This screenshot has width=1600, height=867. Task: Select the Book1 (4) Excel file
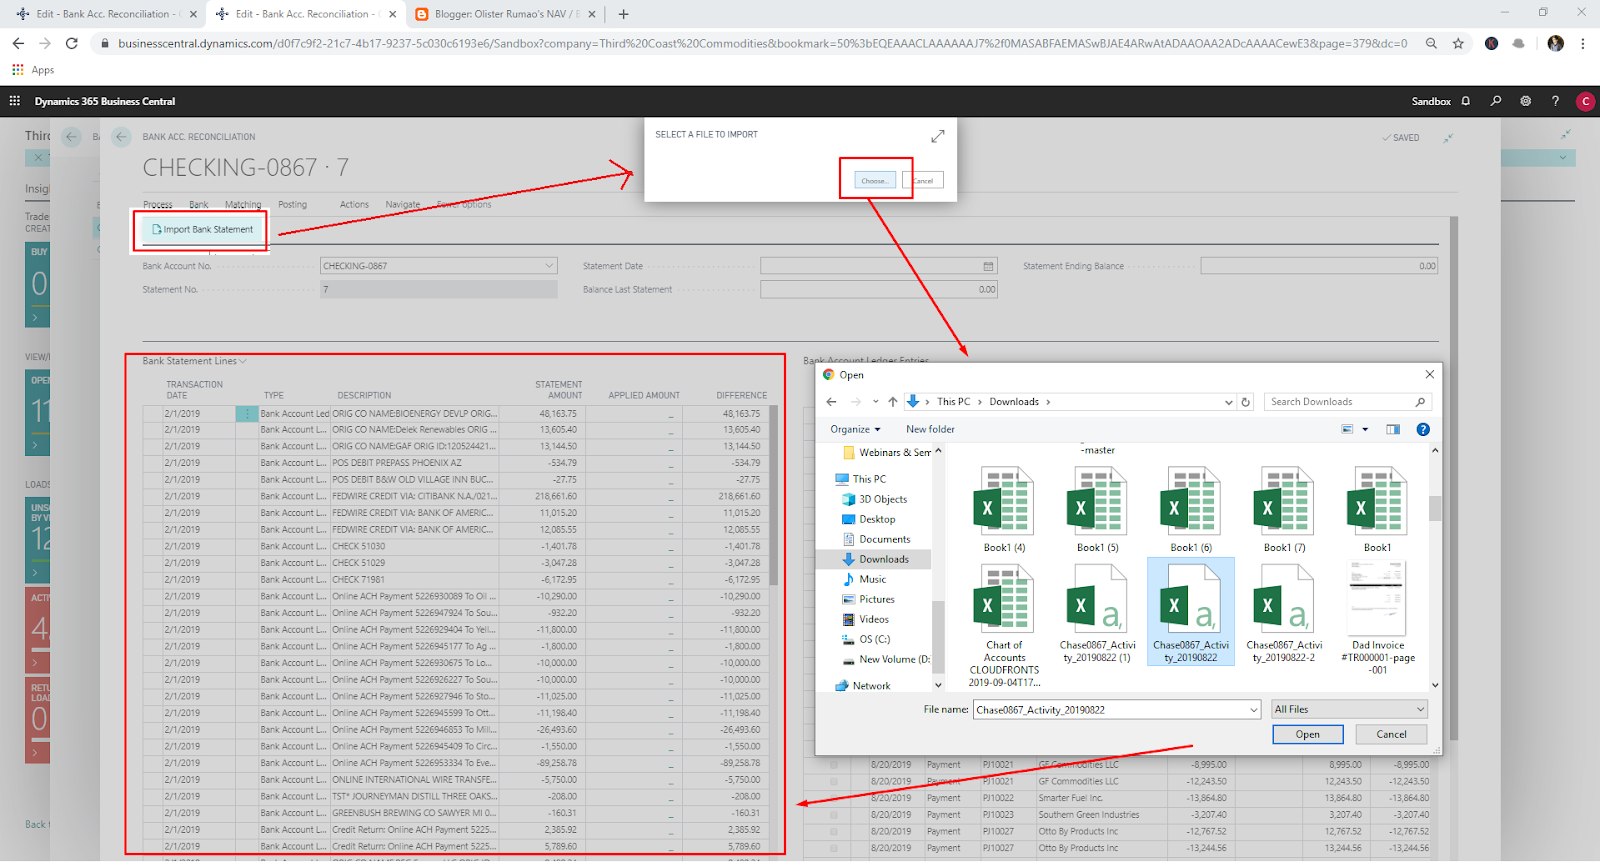pos(1004,511)
